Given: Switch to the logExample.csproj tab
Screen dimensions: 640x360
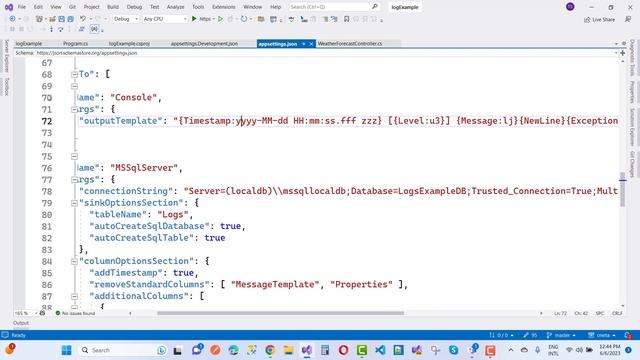Looking at the screenshot, I should pyautogui.click(x=129, y=44).
